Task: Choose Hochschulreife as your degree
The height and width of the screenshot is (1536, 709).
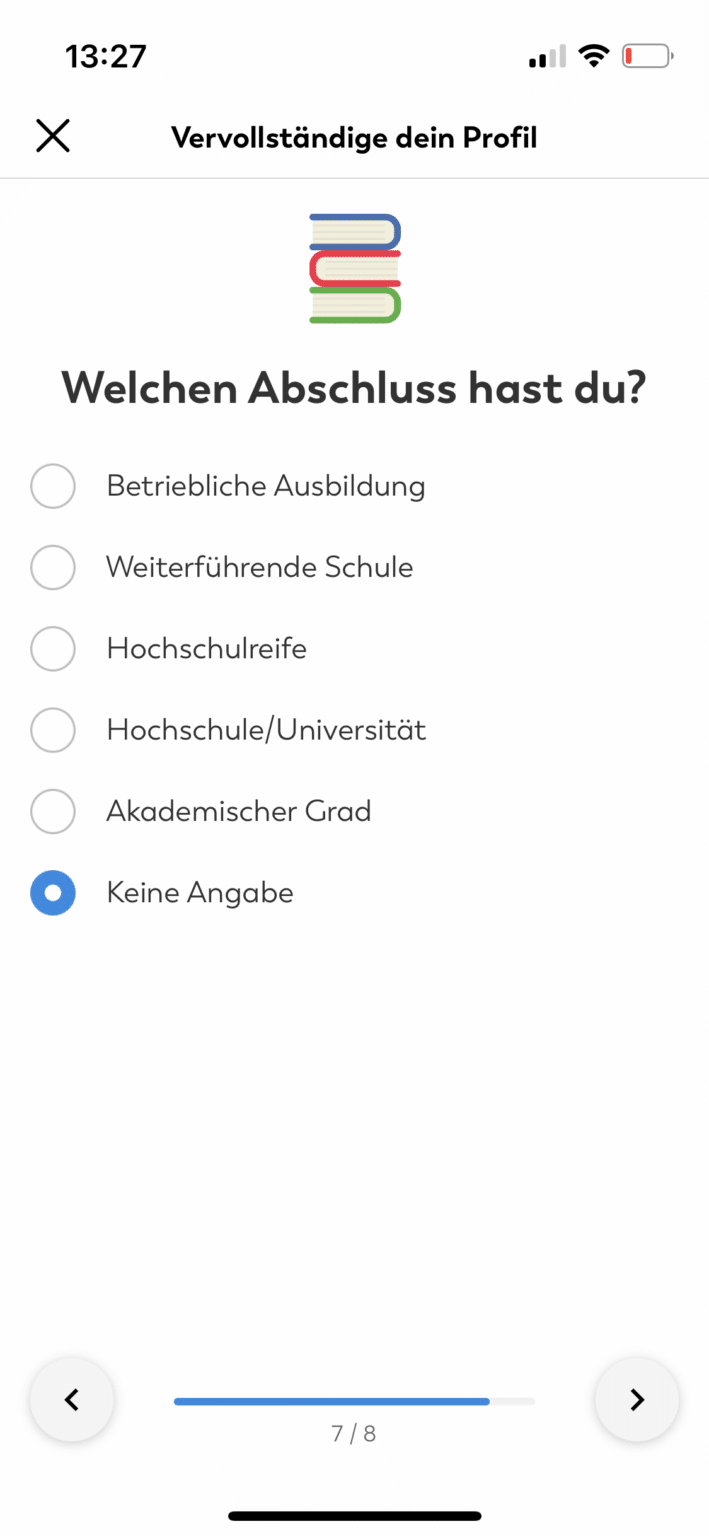Action: coord(52,648)
